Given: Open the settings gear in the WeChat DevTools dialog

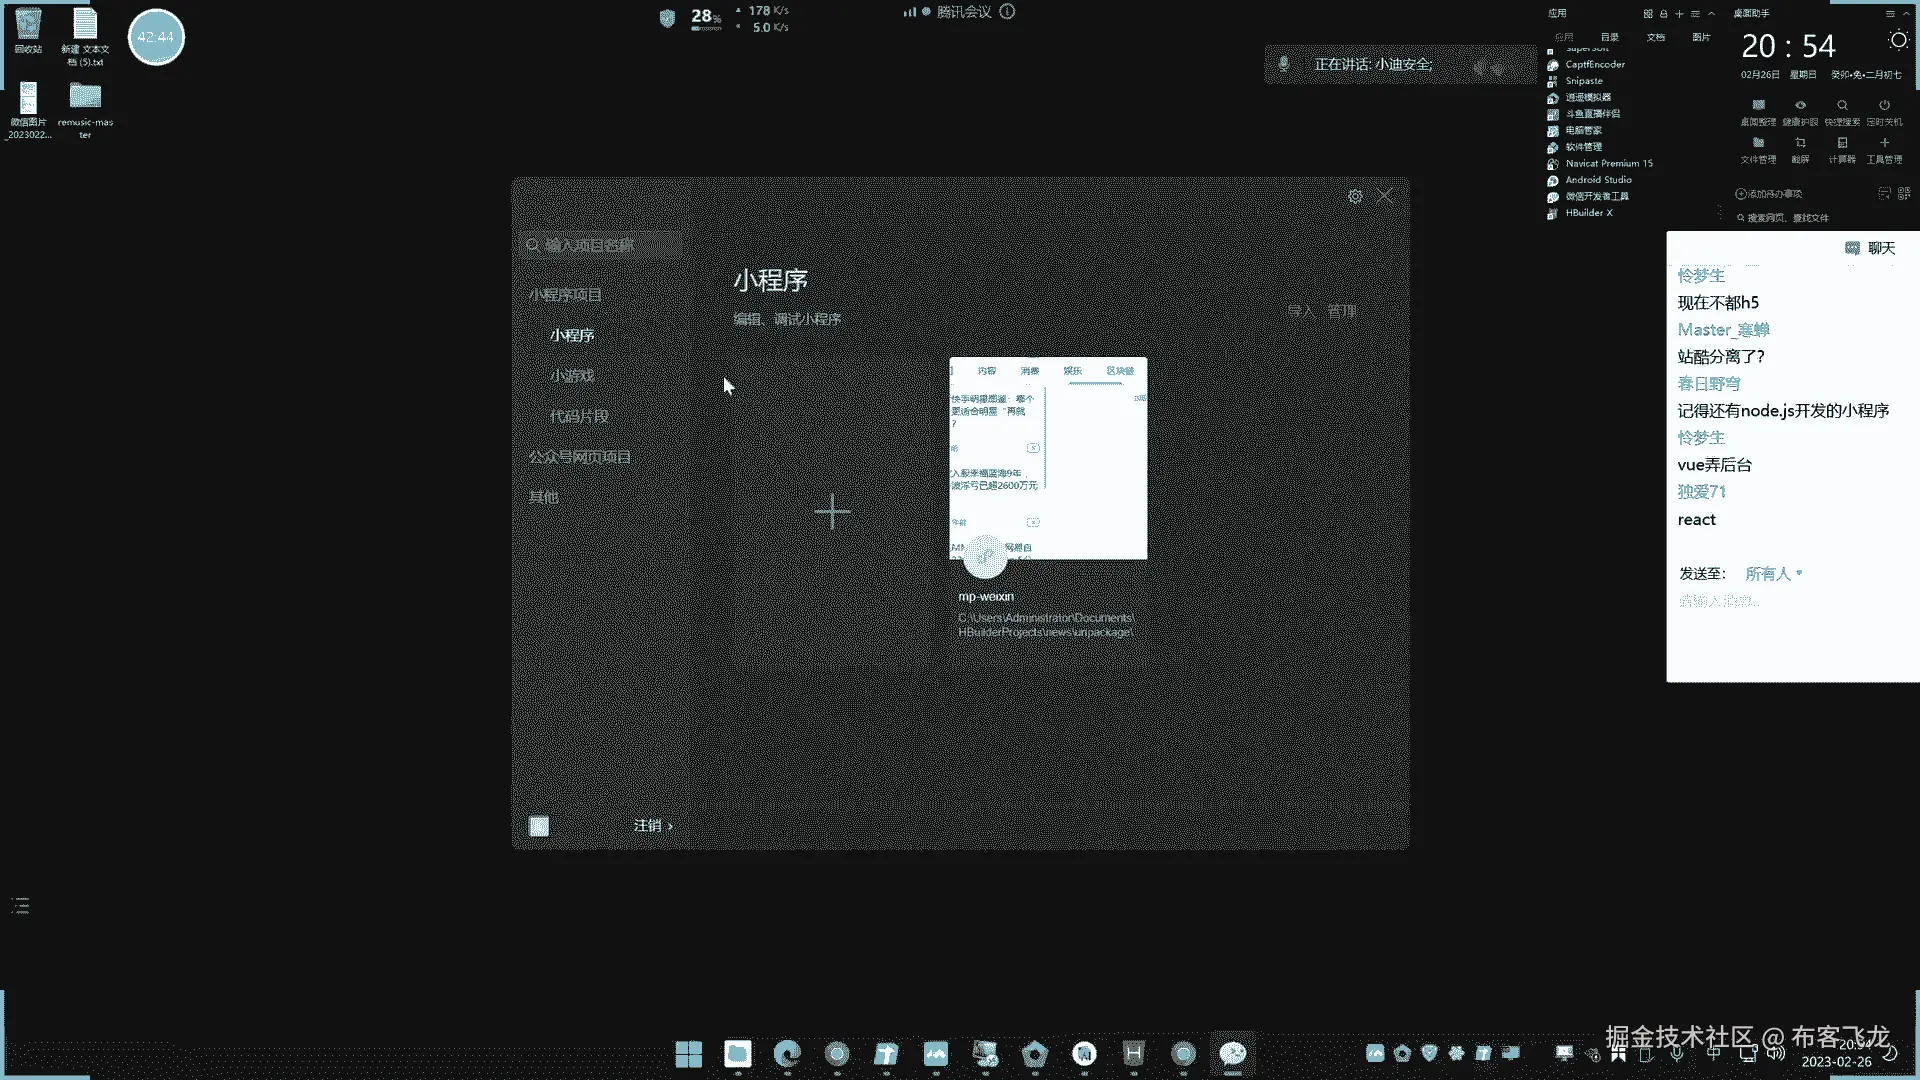Looking at the screenshot, I should pyautogui.click(x=1355, y=197).
